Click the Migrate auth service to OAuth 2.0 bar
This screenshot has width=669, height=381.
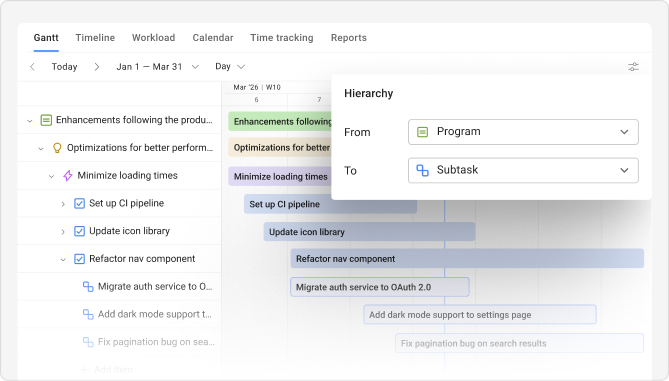point(380,287)
